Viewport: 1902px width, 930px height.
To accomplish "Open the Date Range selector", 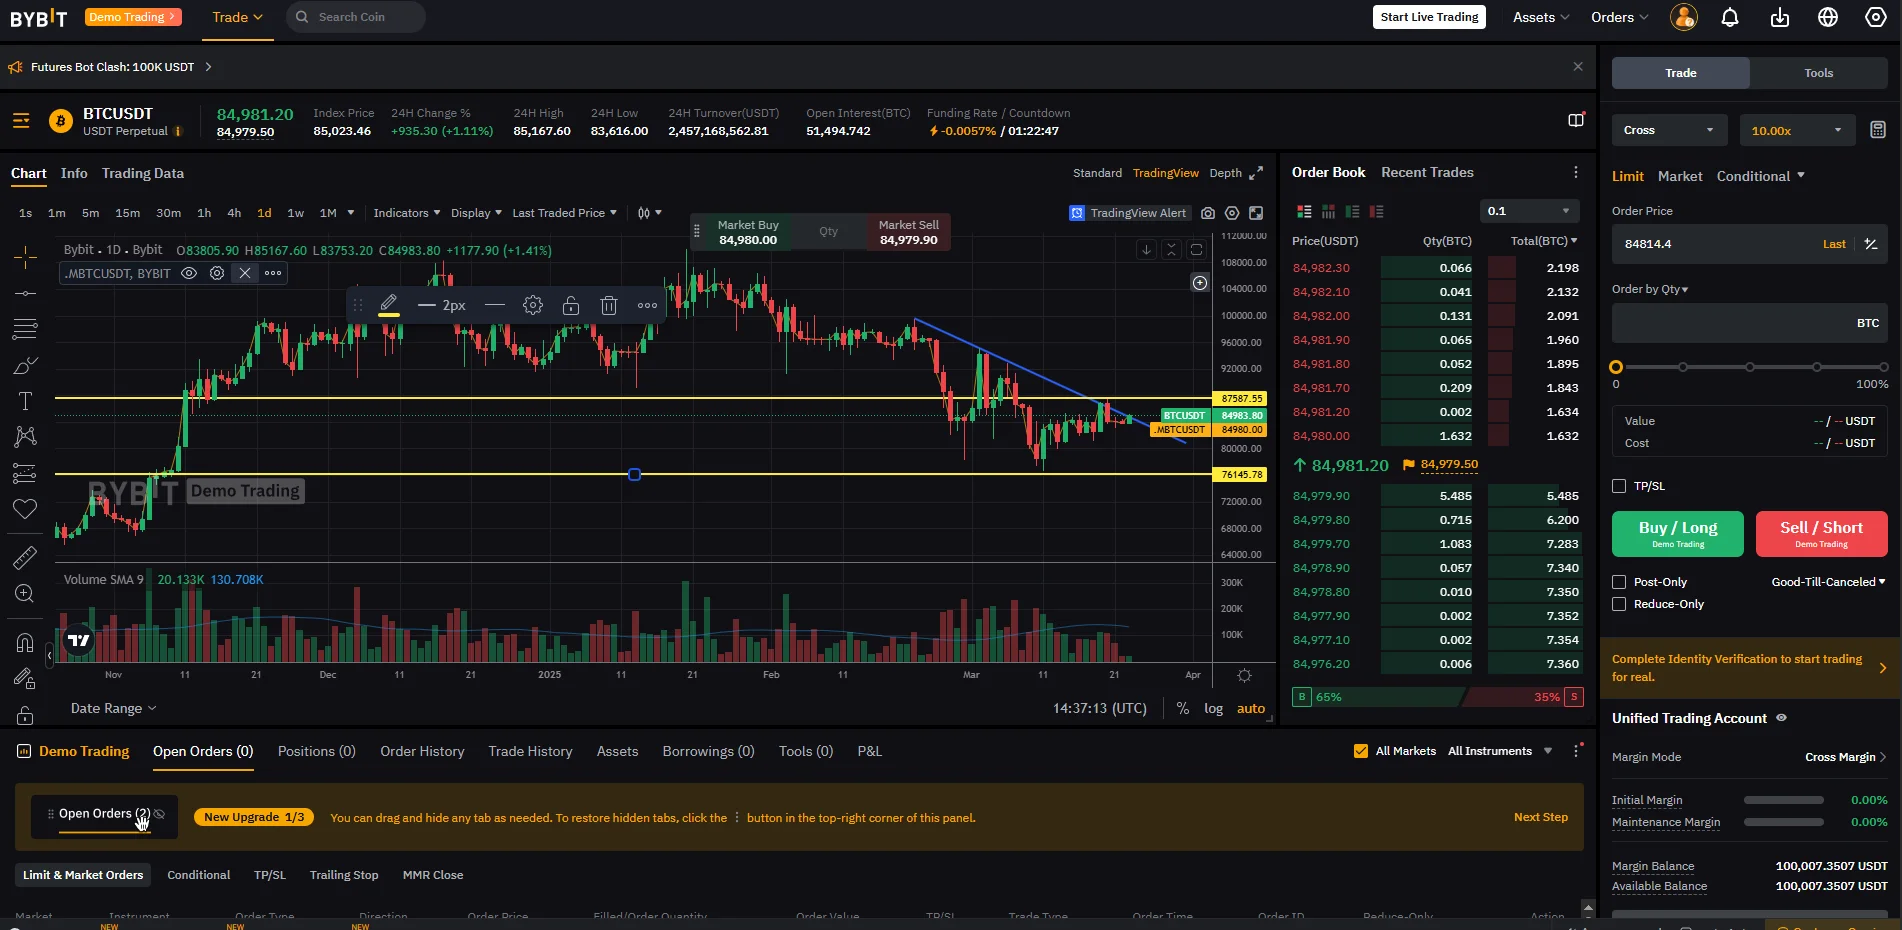I will (114, 708).
